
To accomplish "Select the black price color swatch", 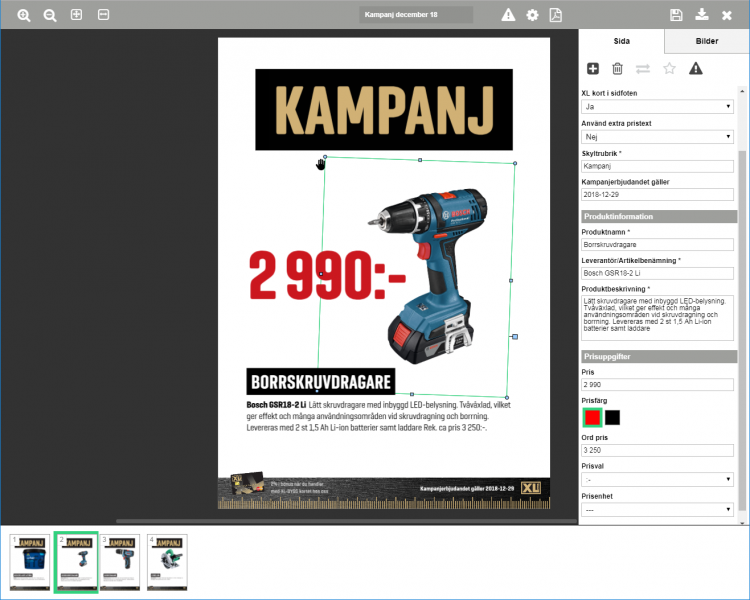I will [x=612, y=418].
